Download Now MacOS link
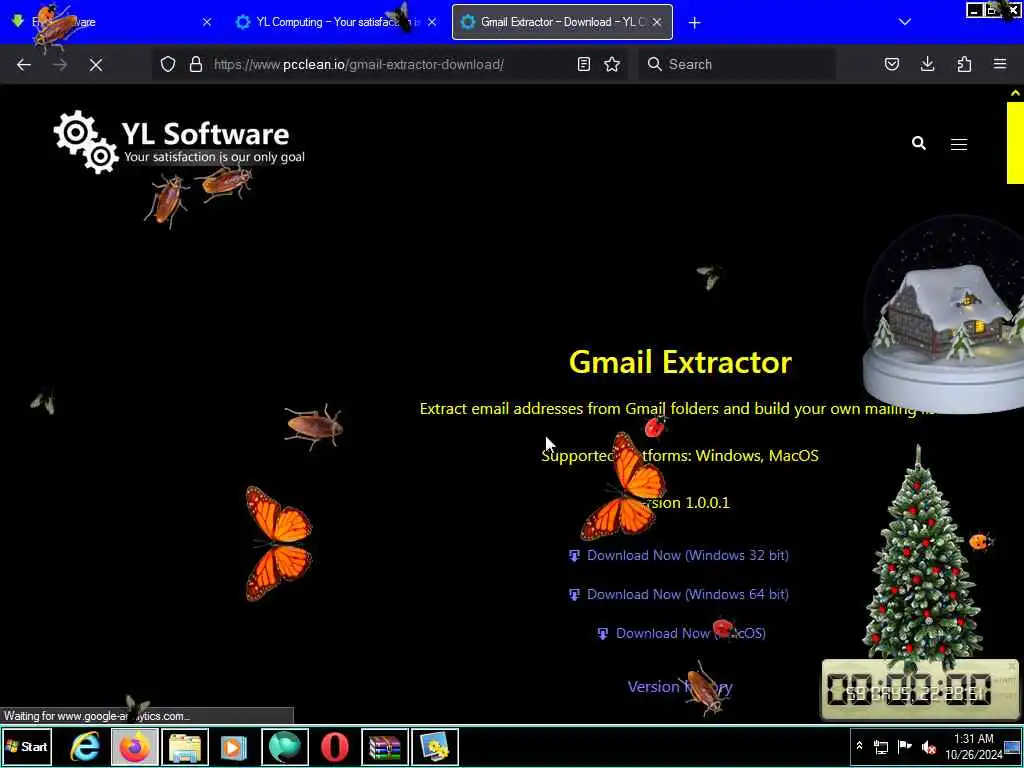The height and width of the screenshot is (768, 1024). pyautogui.click(x=681, y=633)
